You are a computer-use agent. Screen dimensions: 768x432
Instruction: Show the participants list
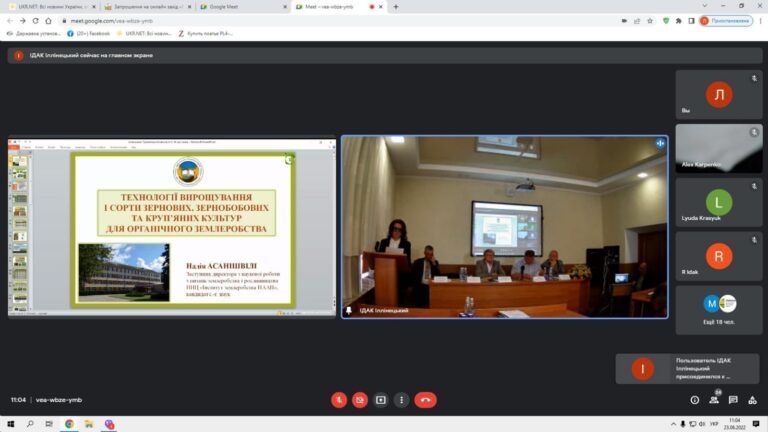point(714,400)
